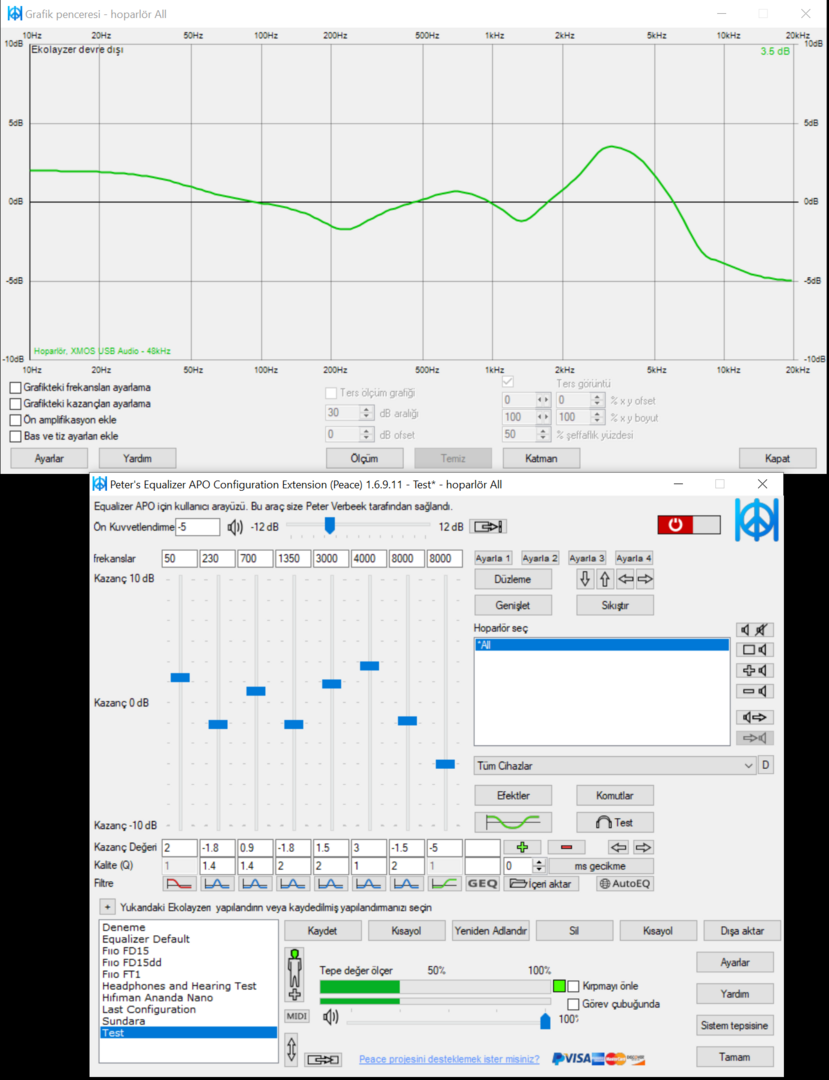Open the green curve graph window button
The height and width of the screenshot is (1080, 829).
[513, 822]
